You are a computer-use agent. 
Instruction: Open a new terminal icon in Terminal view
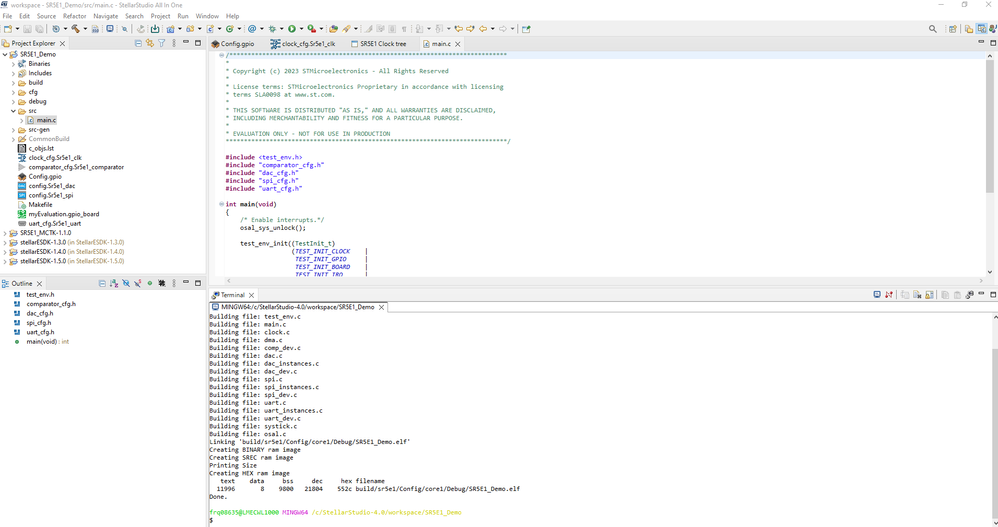pos(877,295)
